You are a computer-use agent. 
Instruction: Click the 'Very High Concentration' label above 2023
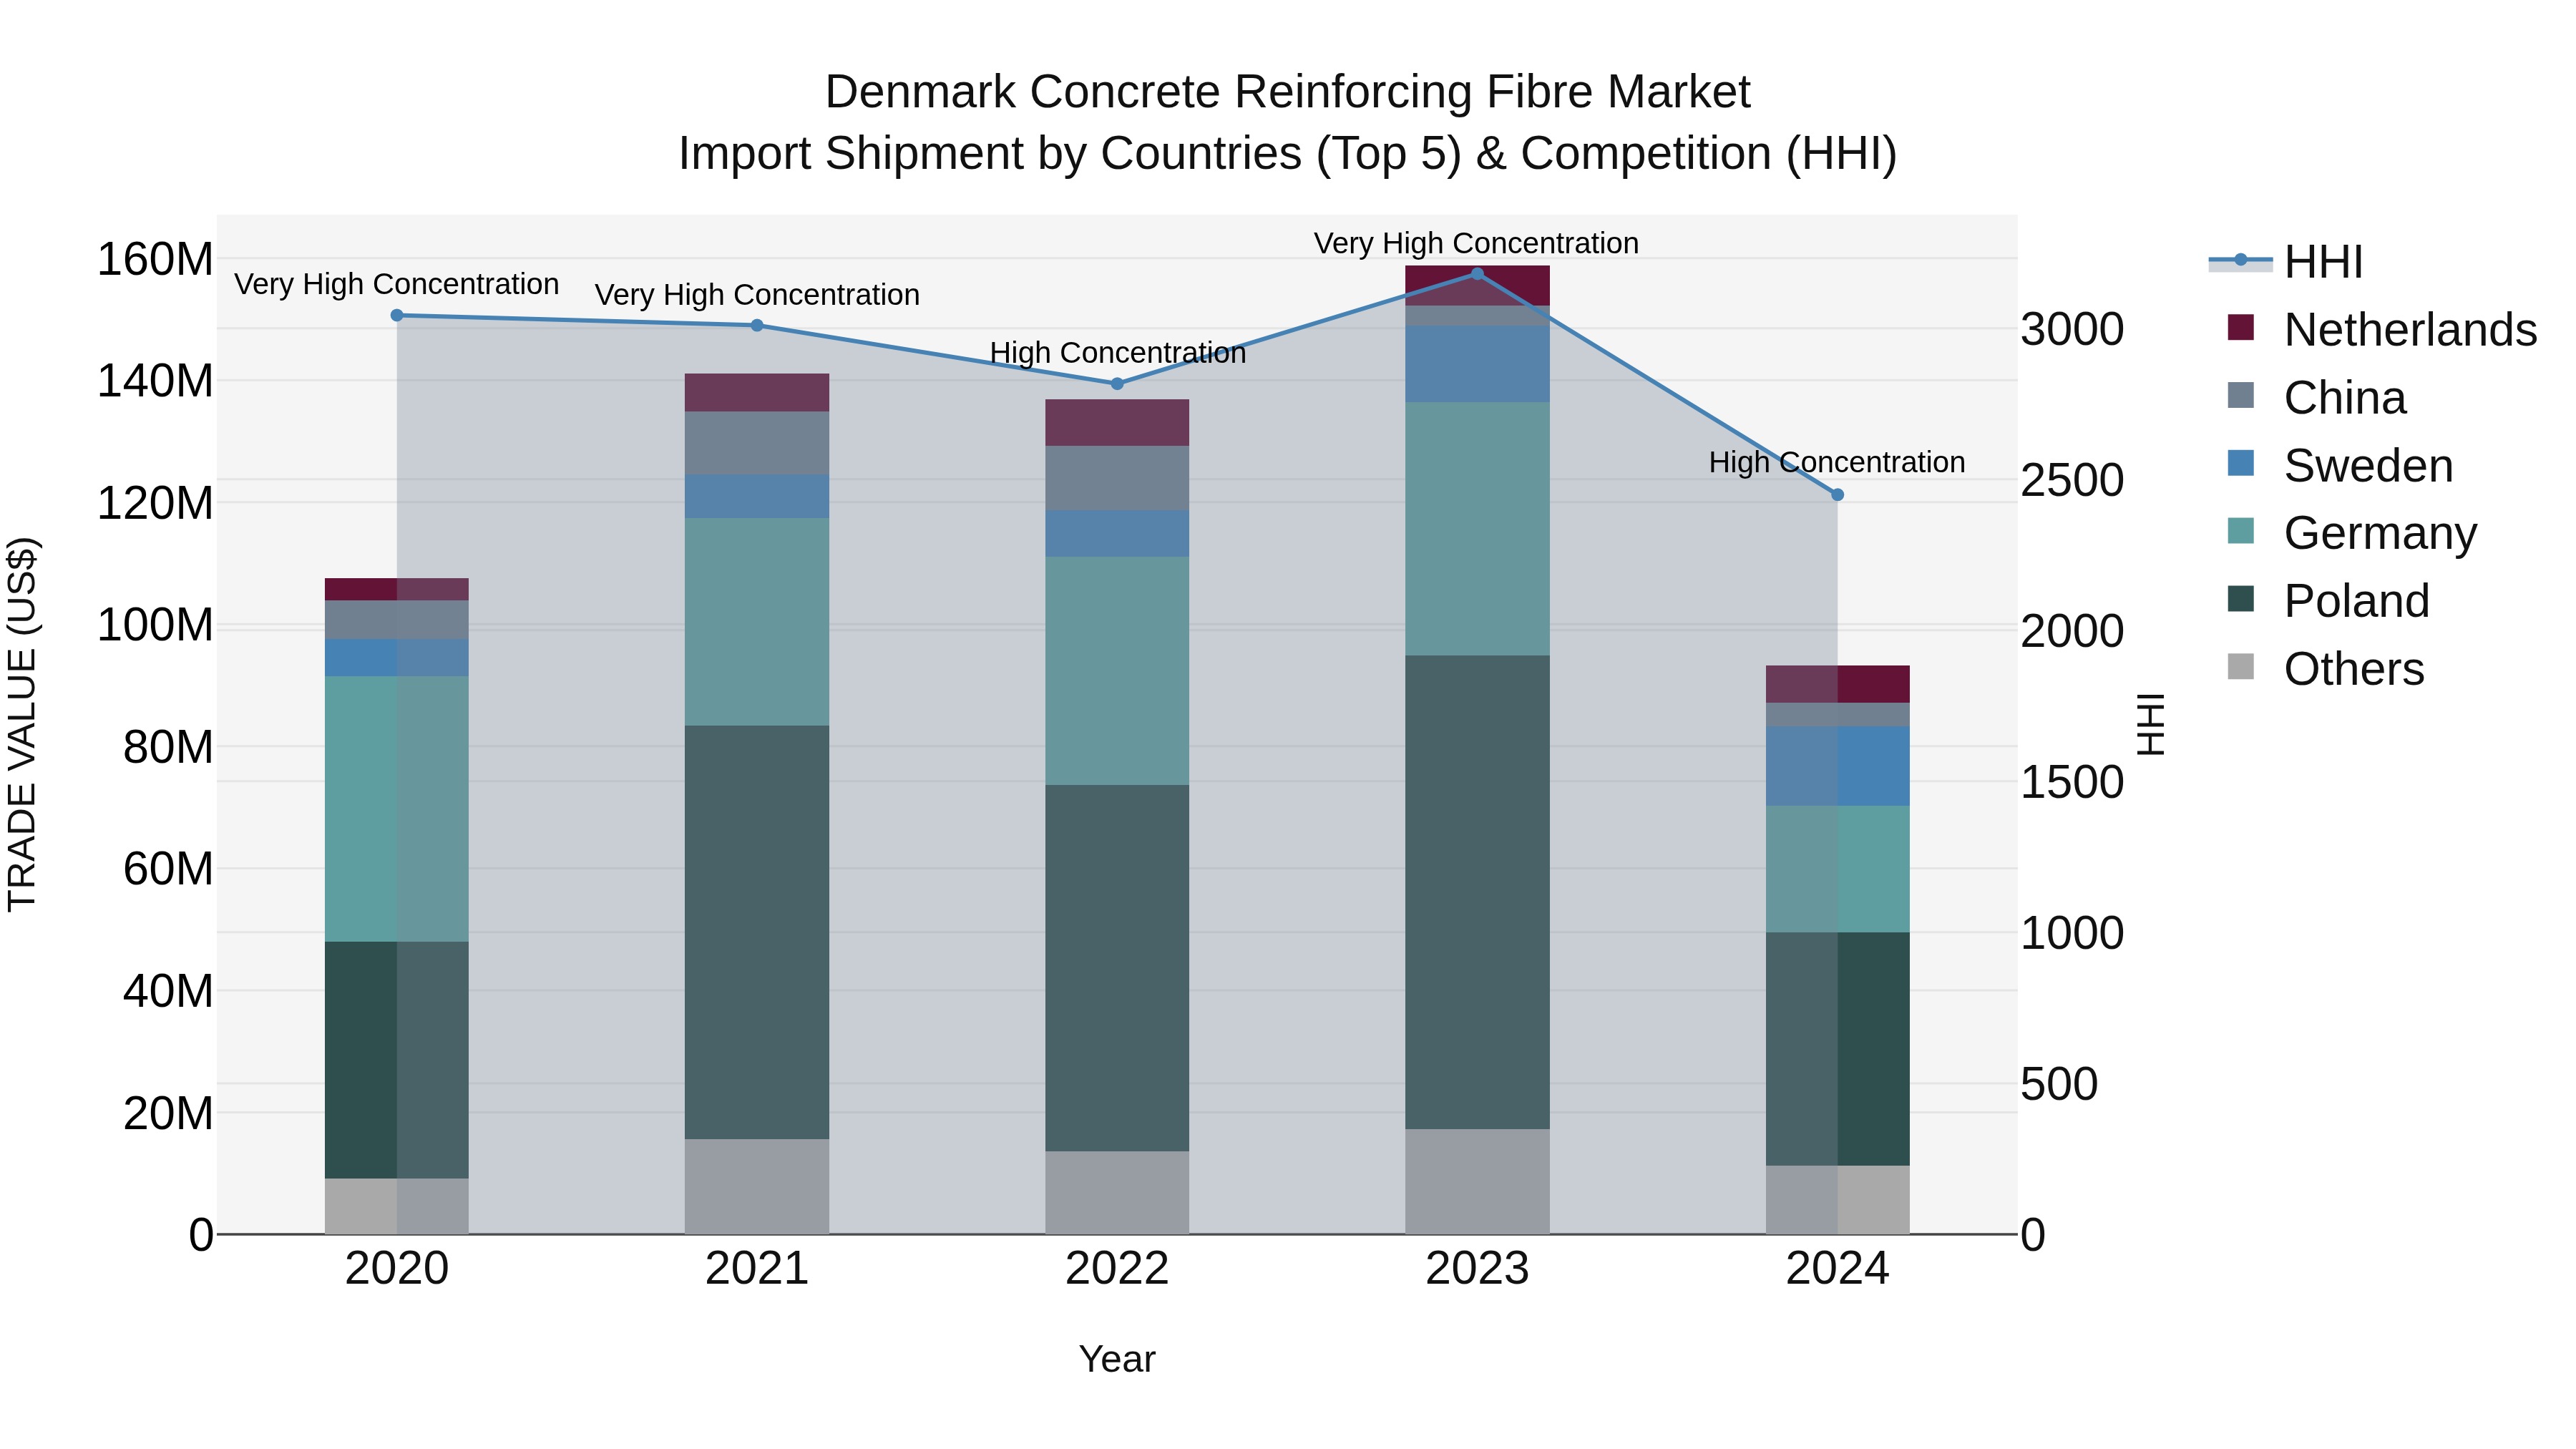pos(1476,243)
